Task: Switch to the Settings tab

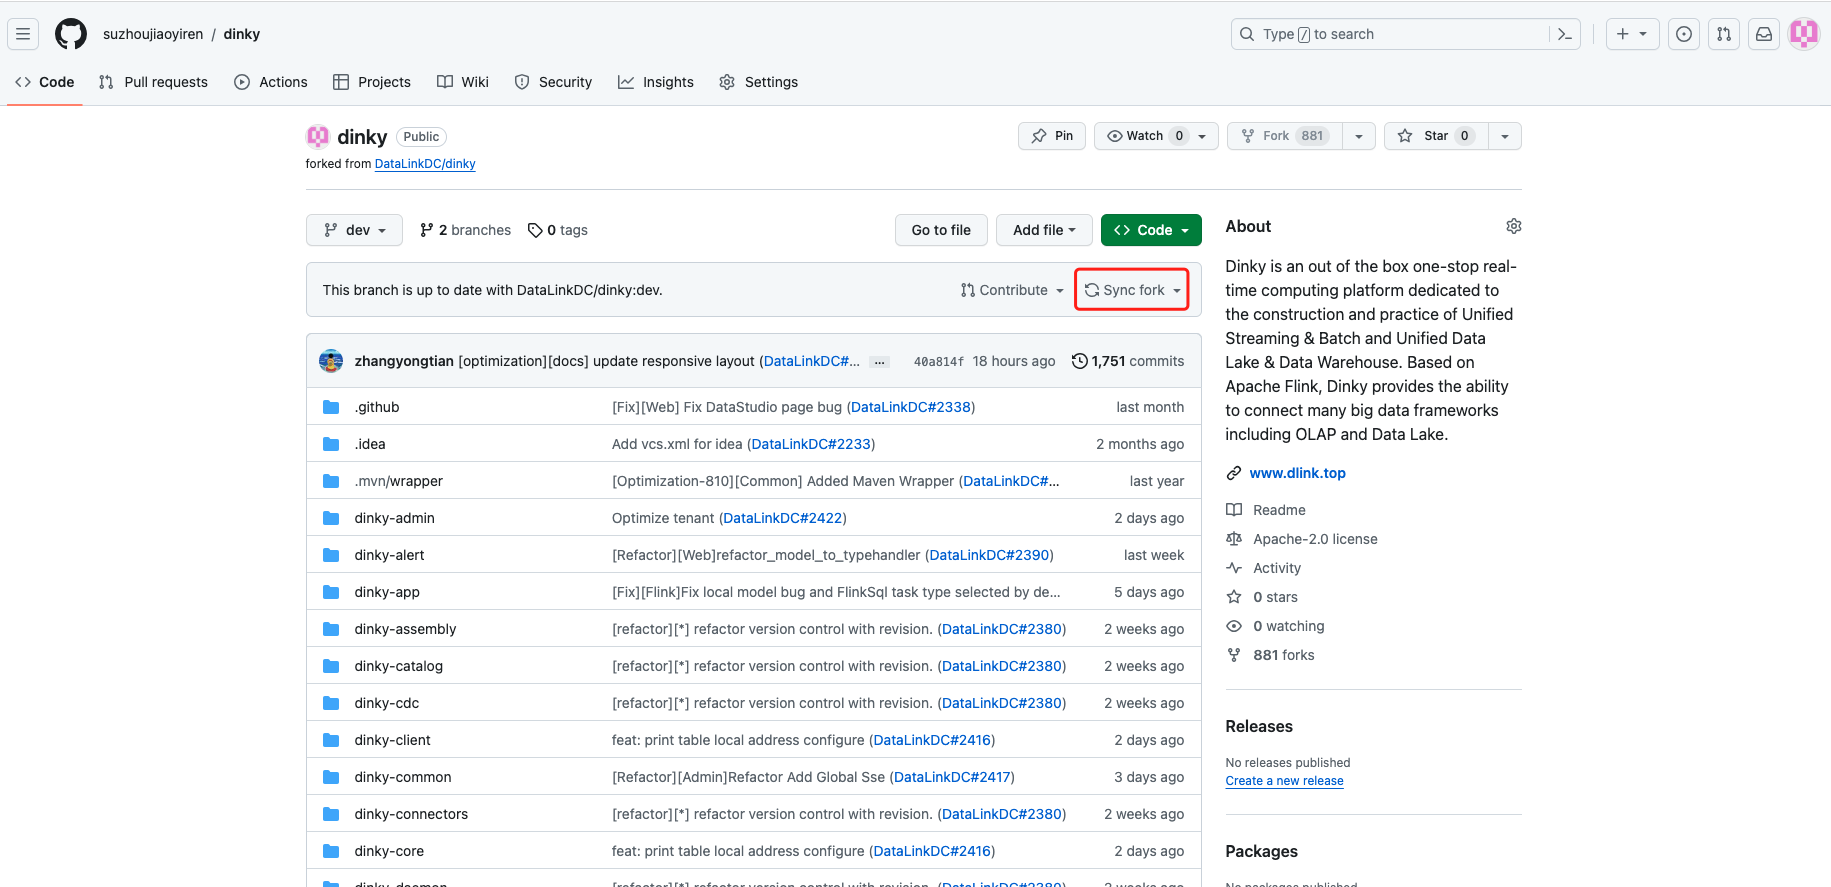Action: click(759, 82)
